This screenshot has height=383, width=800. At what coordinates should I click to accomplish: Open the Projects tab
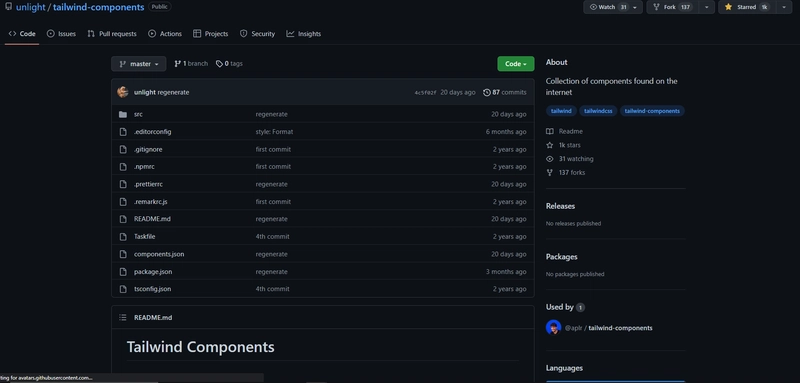pyautogui.click(x=211, y=34)
